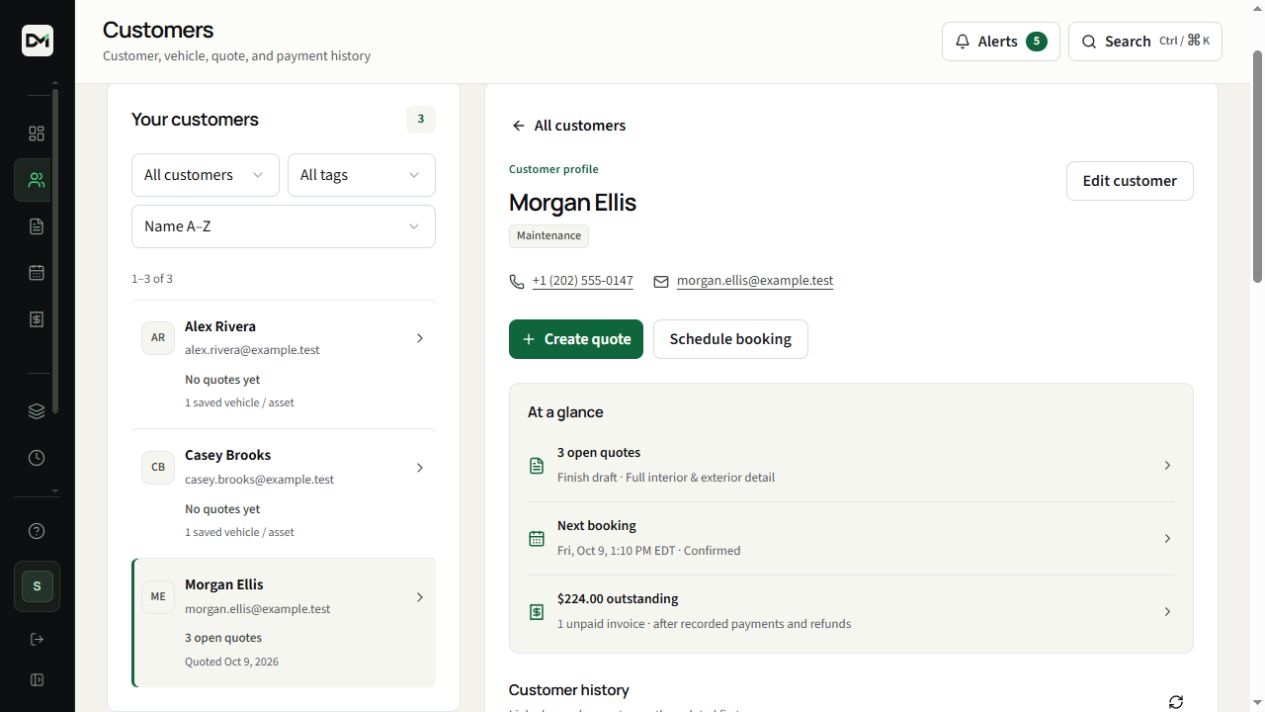Open the Next booking row chevron
This screenshot has height=712, width=1265.
(1167, 539)
